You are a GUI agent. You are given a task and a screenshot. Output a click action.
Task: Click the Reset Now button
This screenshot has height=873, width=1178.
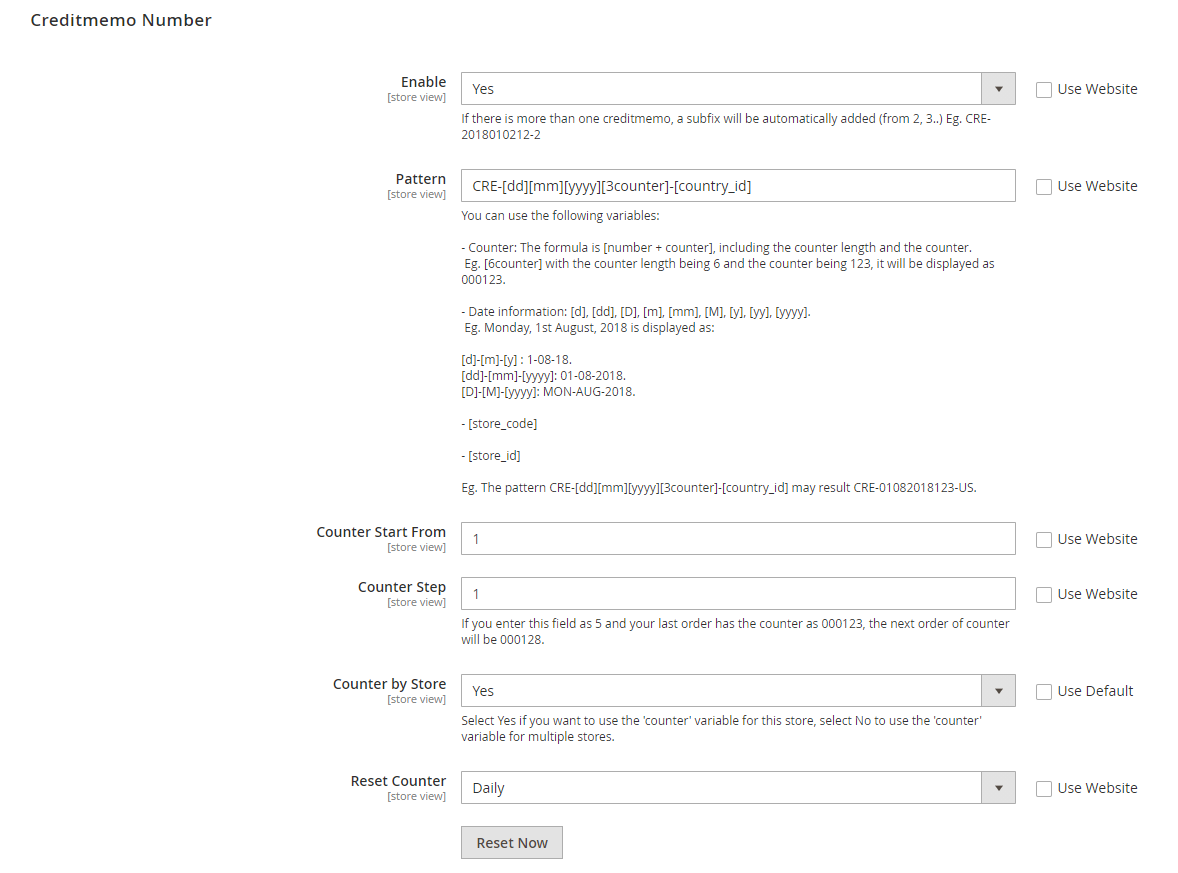coord(511,843)
